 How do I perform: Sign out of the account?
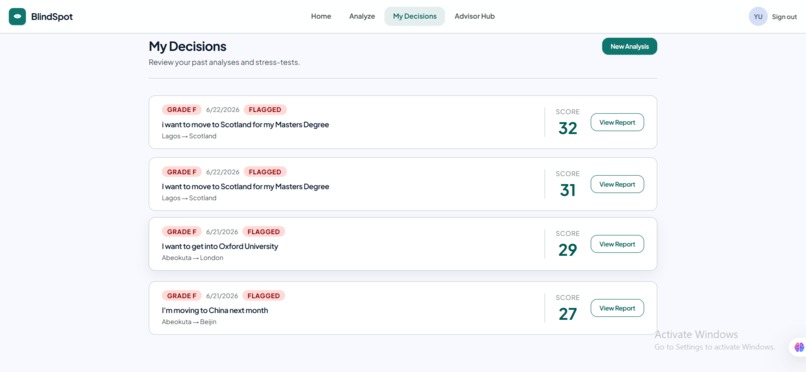click(784, 16)
